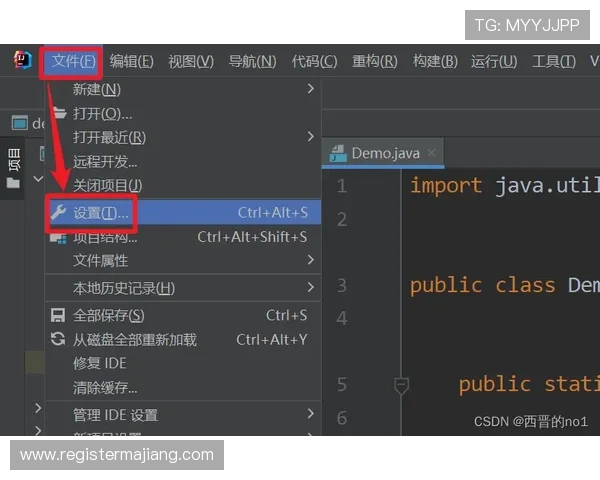600x480 pixels.
Task: Click the Ctrl+Alt+Shift+S shortcut text
Action: click(x=252, y=237)
